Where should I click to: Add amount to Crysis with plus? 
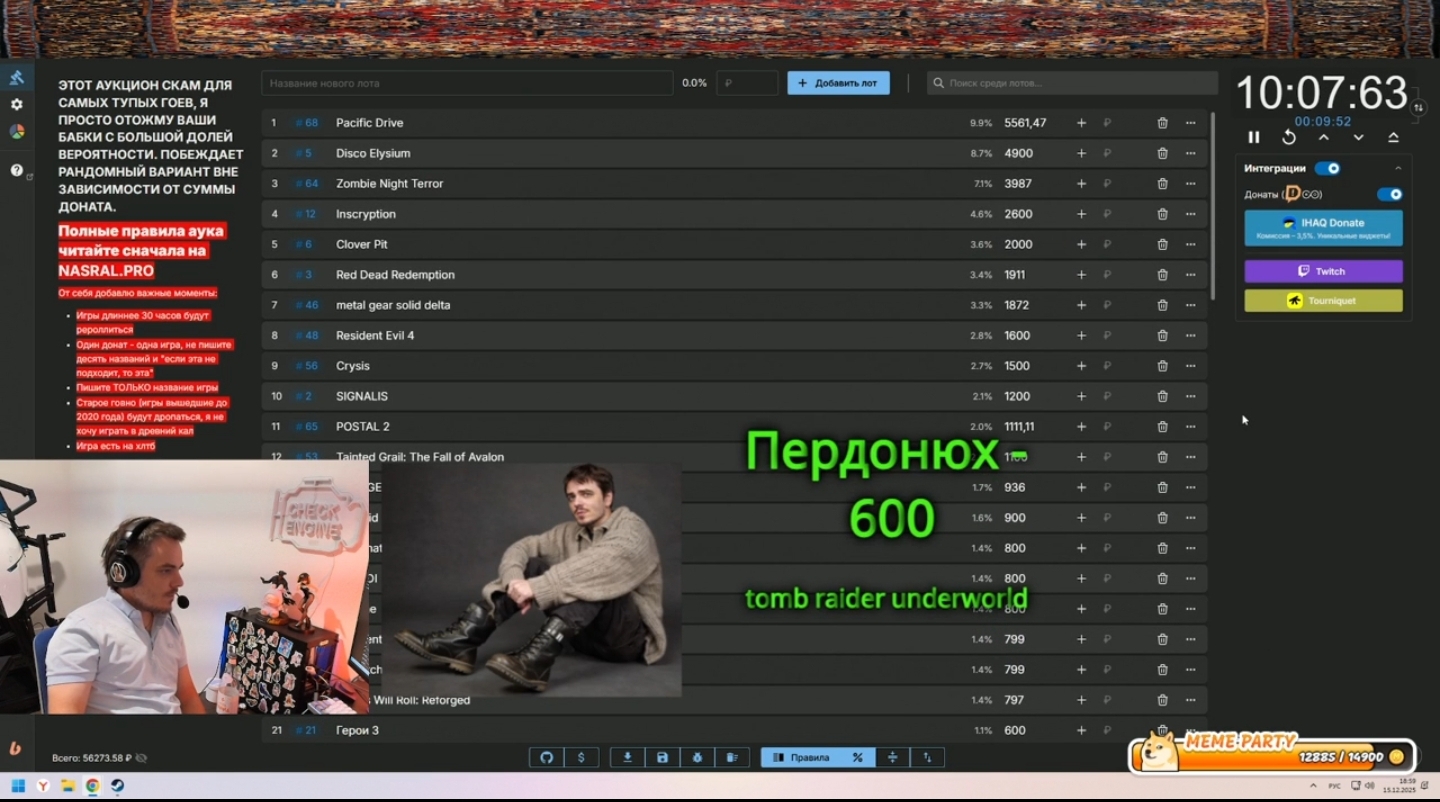[1081, 366]
